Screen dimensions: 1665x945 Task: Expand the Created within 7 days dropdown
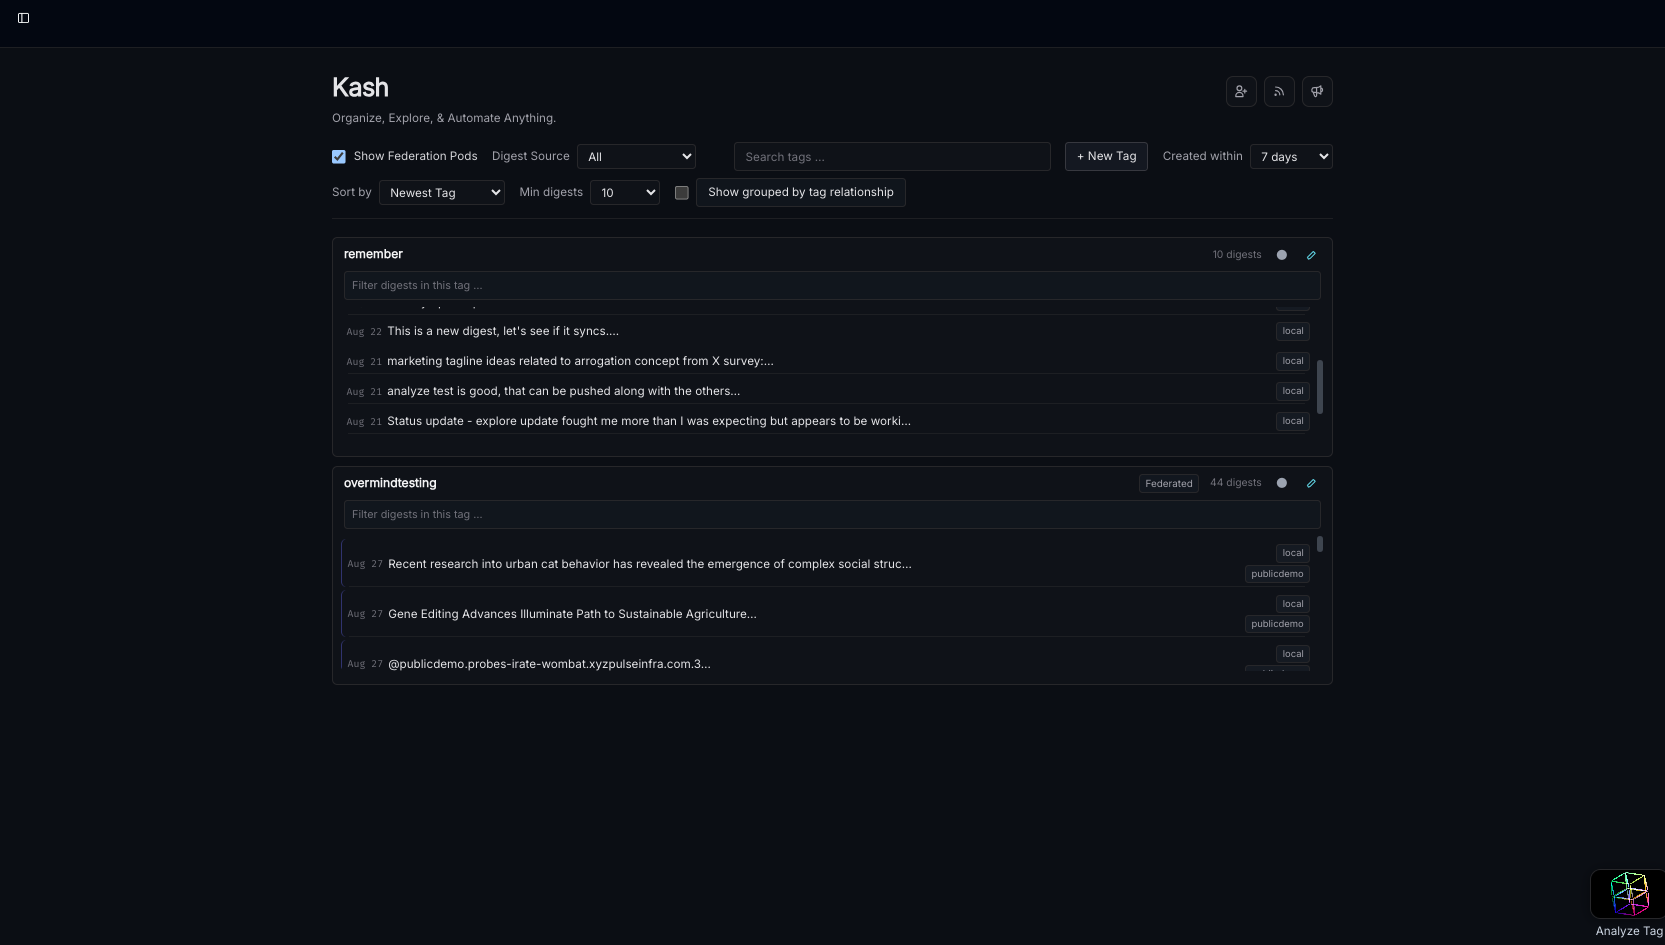click(1291, 157)
